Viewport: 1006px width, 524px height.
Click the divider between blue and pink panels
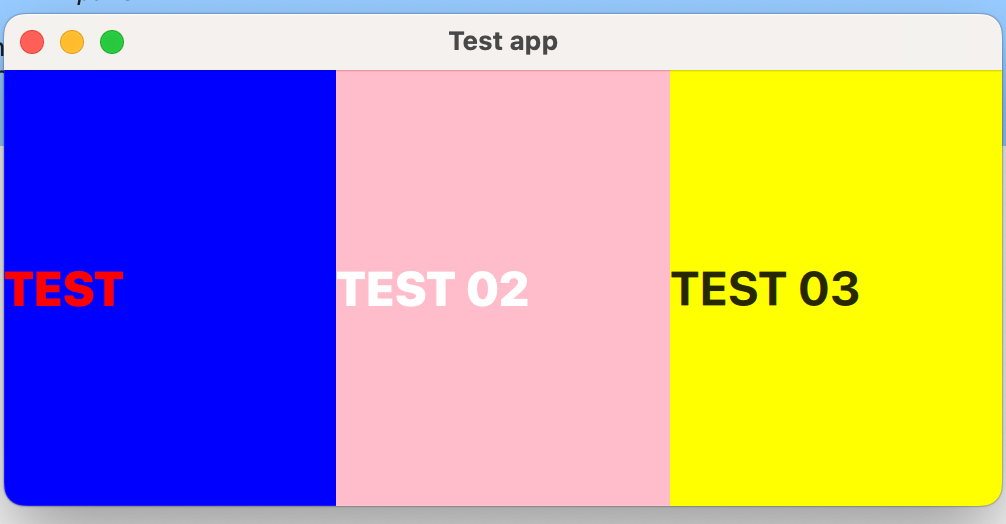coord(336,288)
